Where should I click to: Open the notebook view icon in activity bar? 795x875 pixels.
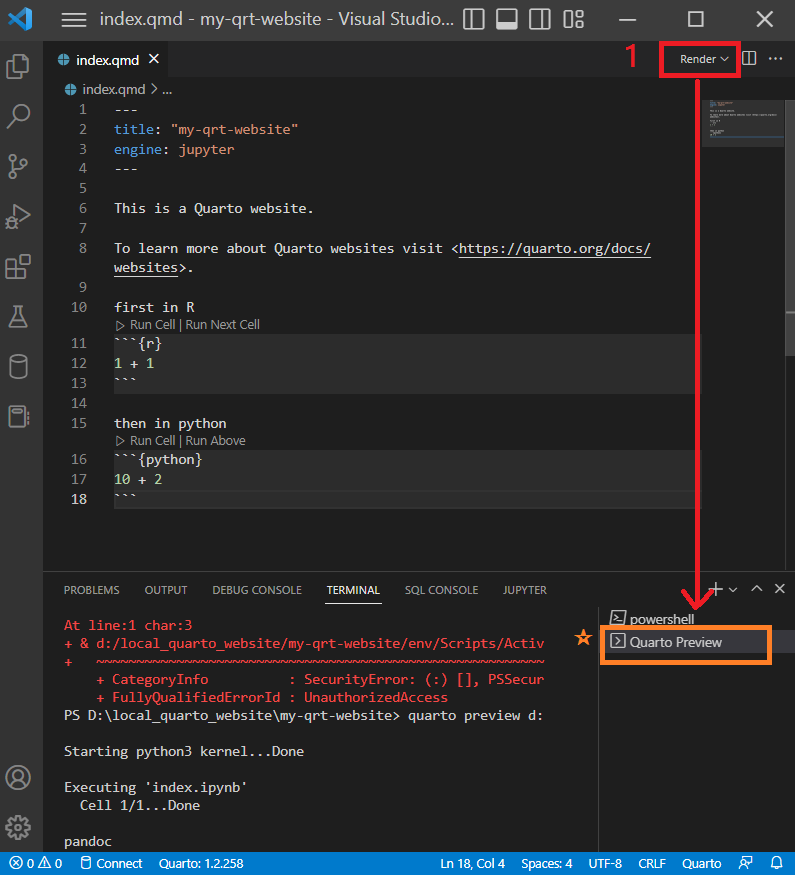pyautogui.click(x=18, y=416)
